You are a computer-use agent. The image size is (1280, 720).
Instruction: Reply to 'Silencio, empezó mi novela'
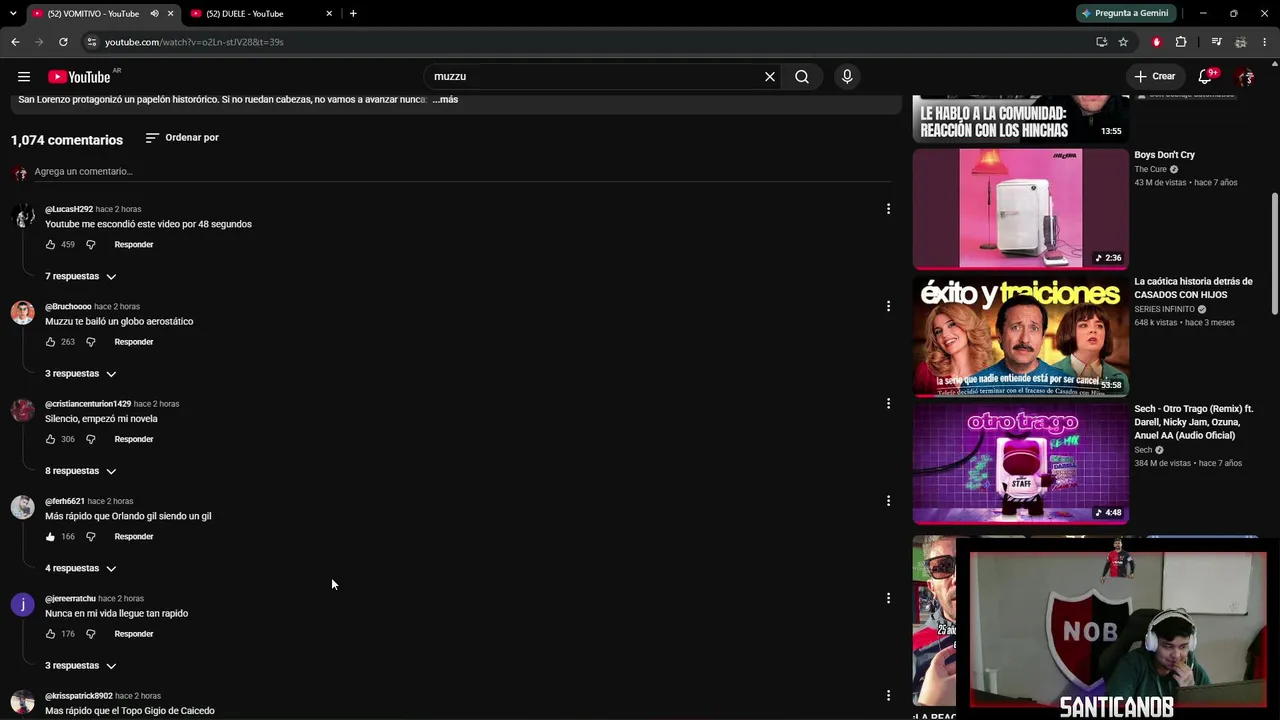(134, 439)
